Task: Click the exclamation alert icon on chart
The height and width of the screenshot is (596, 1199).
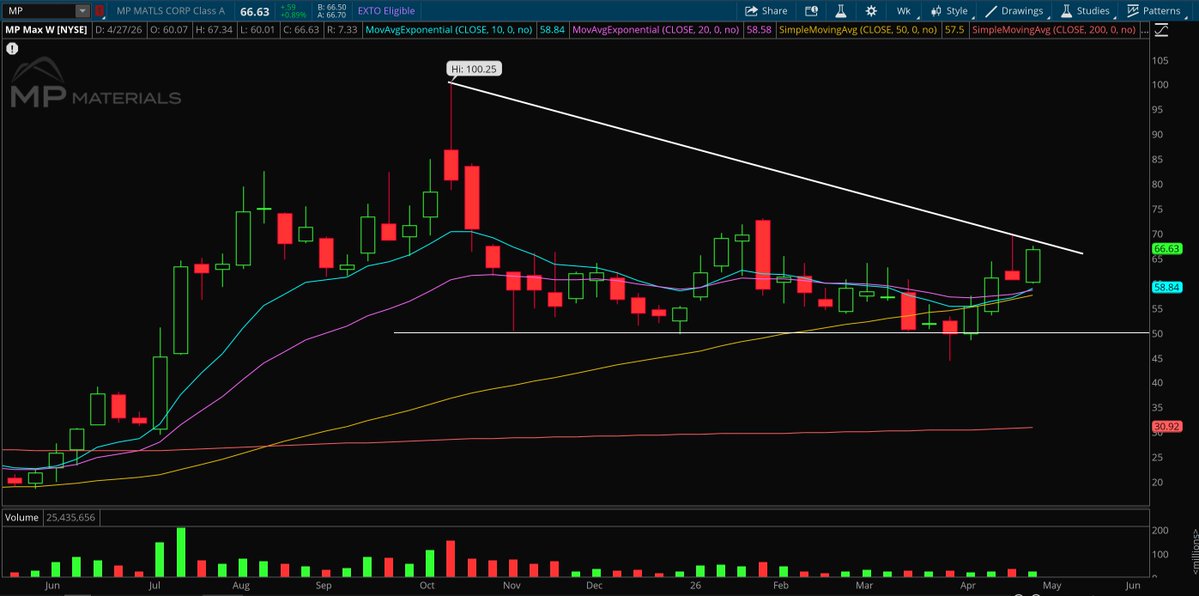Action: point(11,48)
